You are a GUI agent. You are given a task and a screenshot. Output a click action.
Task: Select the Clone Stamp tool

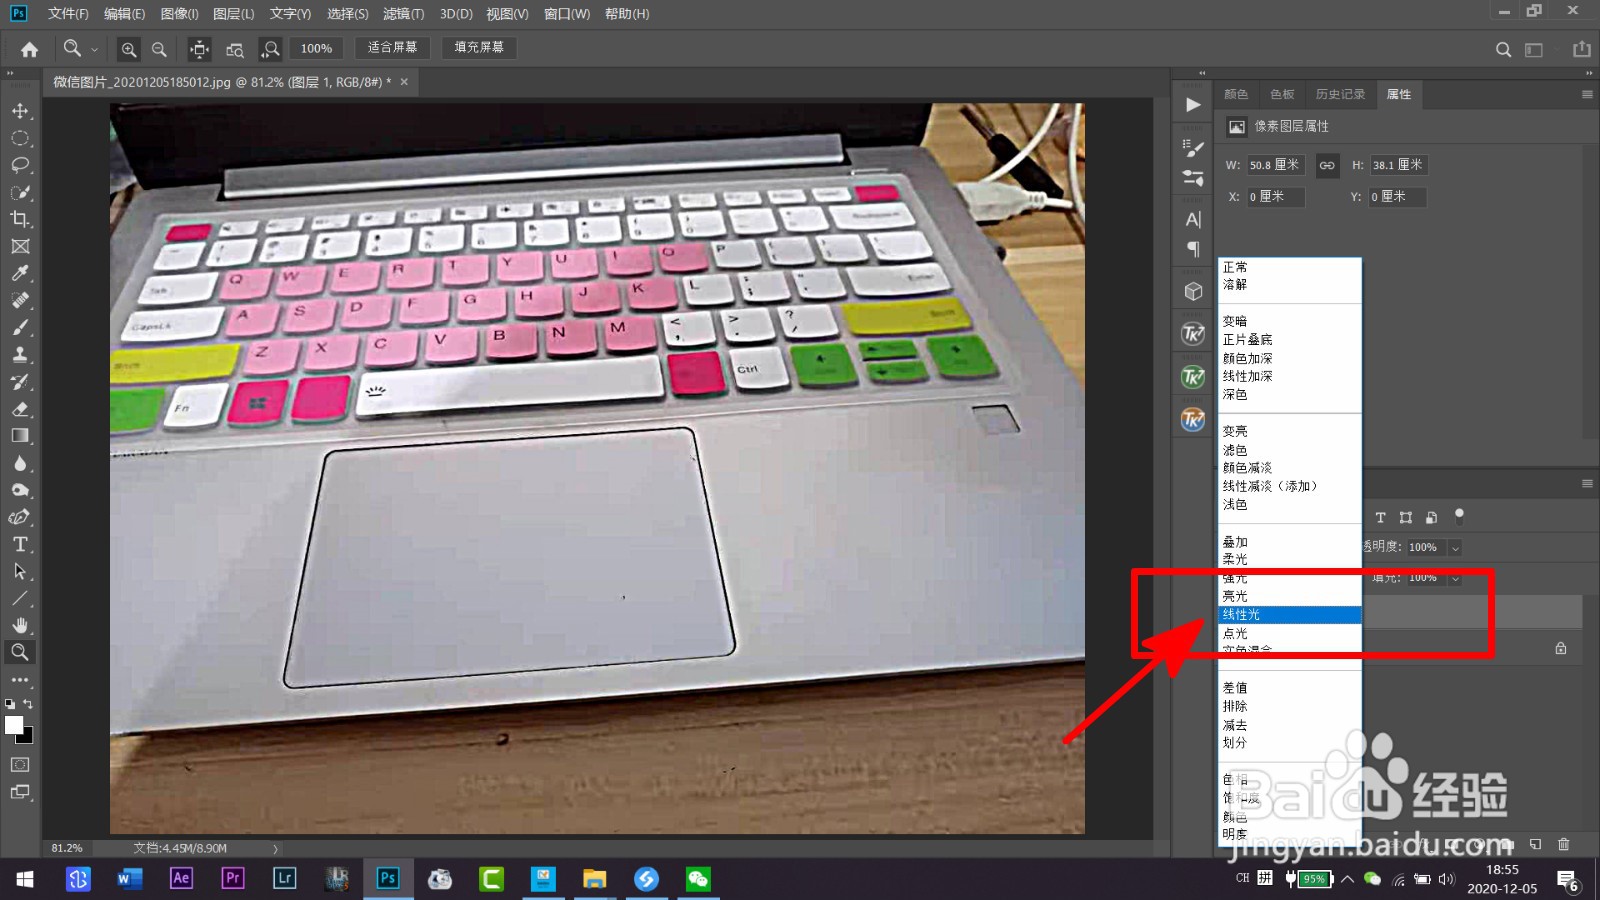(x=20, y=354)
